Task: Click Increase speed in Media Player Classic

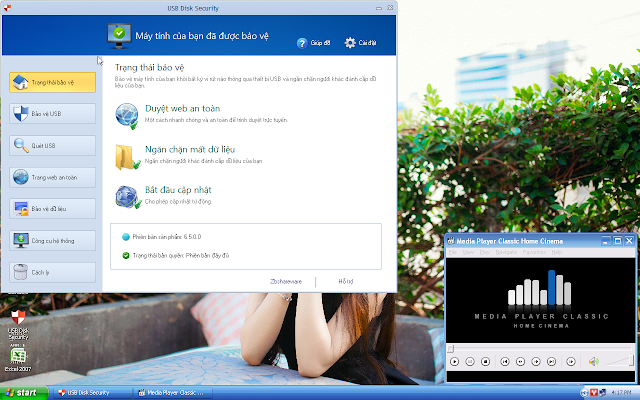Action: (x=536, y=362)
